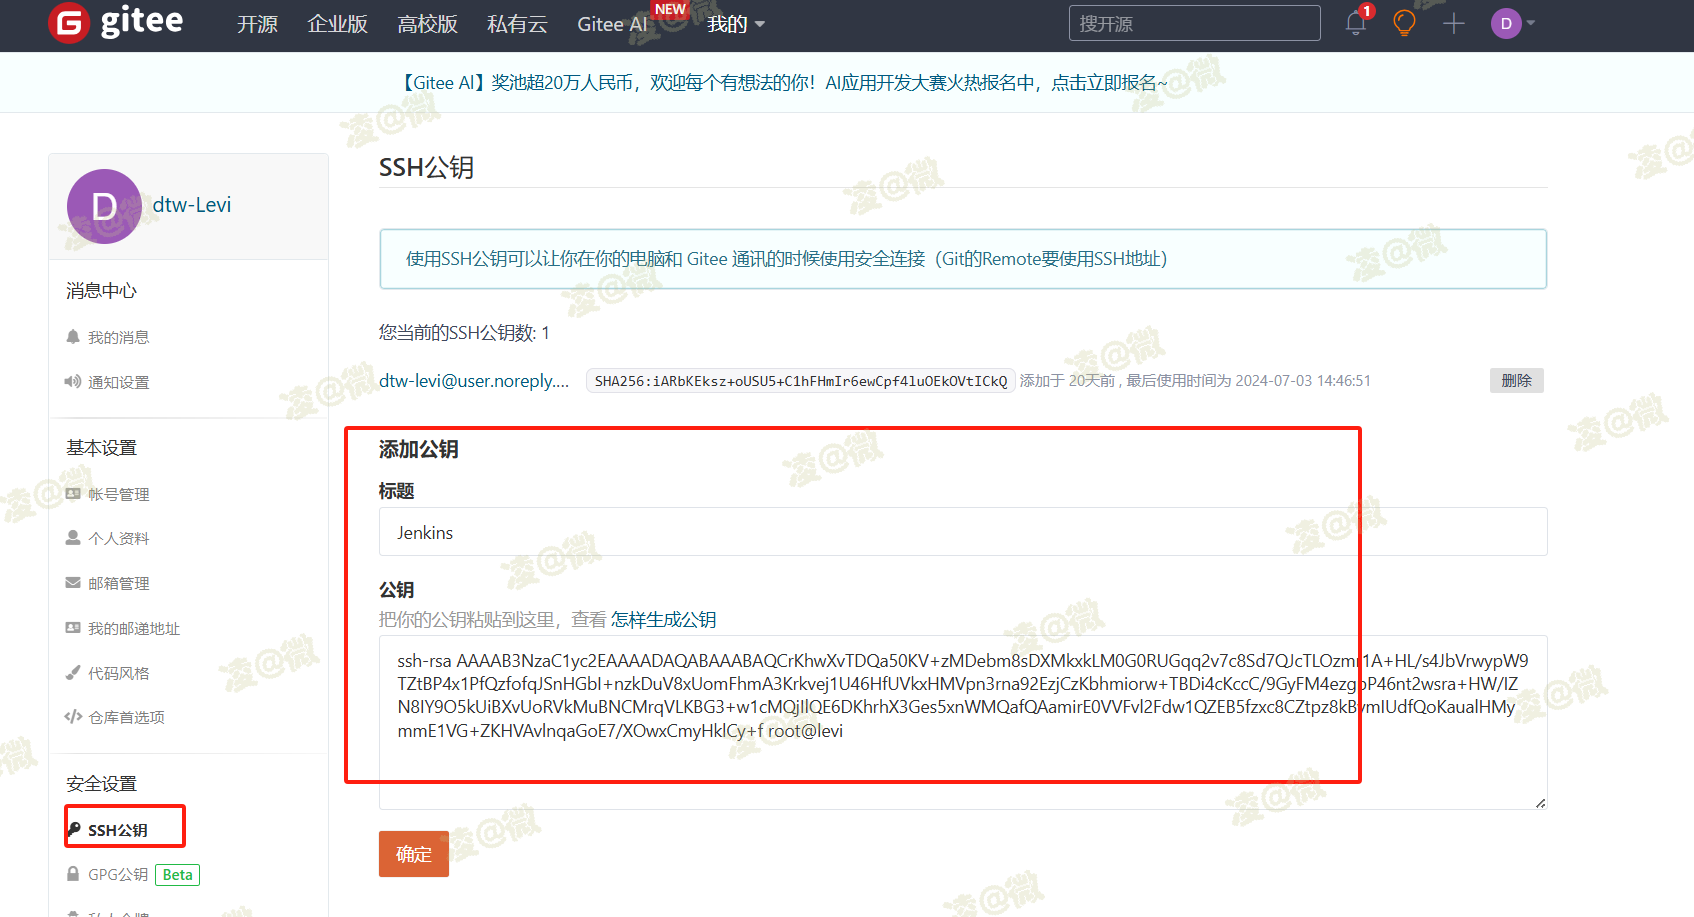Click the 搜开源 search box
Image resolution: width=1694 pixels, height=917 pixels.
pos(1194,23)
